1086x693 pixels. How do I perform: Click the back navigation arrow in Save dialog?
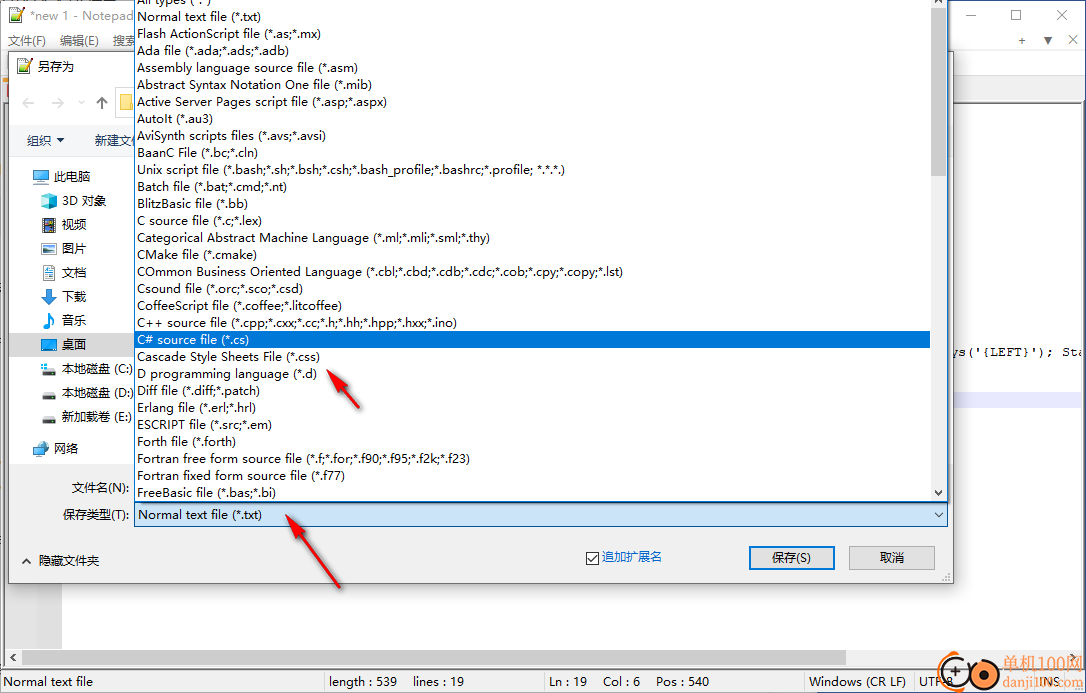click(x=28, y=103)
